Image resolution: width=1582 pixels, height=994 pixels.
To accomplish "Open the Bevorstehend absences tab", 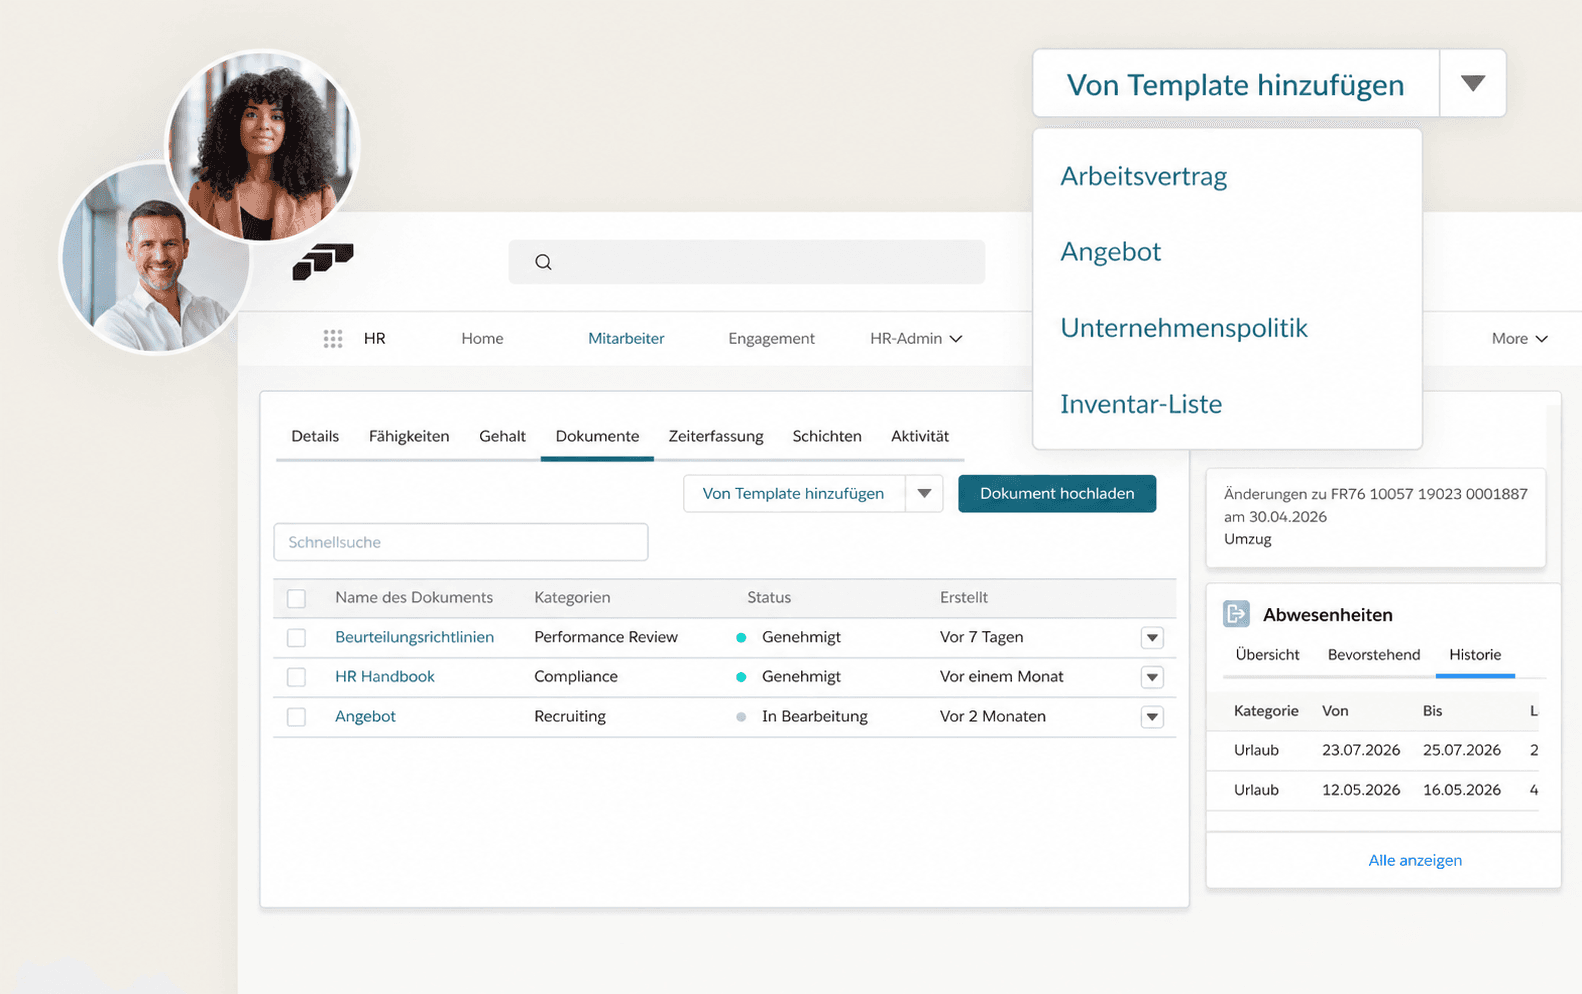I will point(1374,655).
